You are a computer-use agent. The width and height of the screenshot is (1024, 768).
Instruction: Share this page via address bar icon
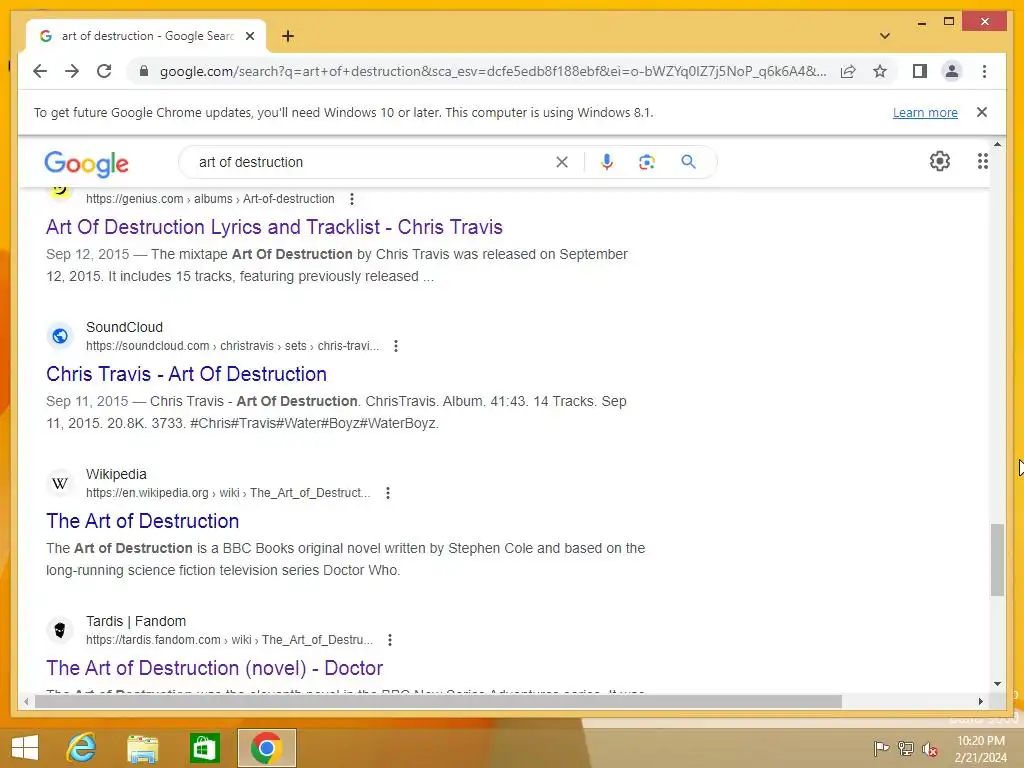tap(848, 71)
